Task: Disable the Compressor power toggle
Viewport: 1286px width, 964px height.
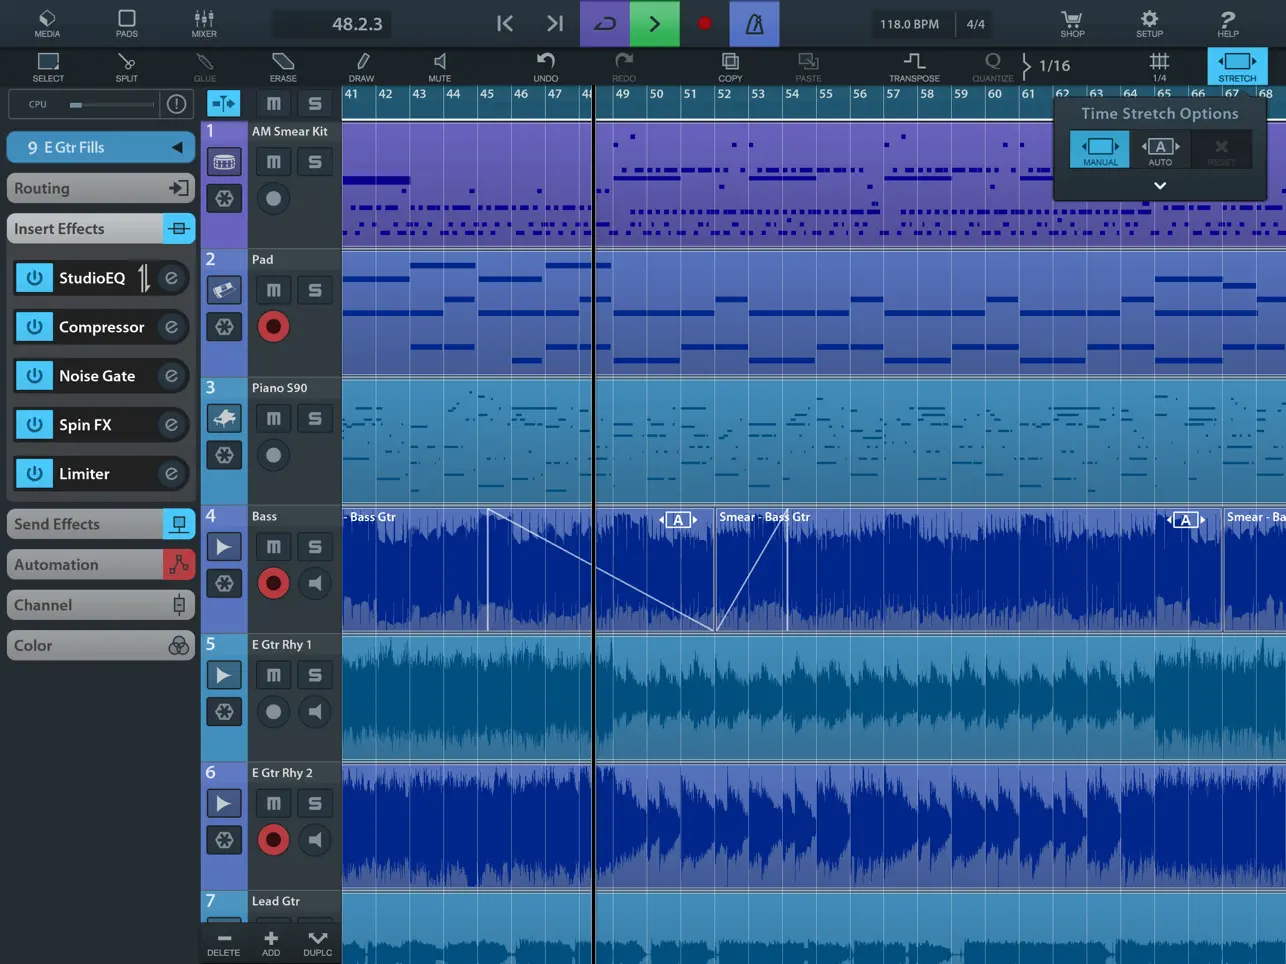Action: 34,327
